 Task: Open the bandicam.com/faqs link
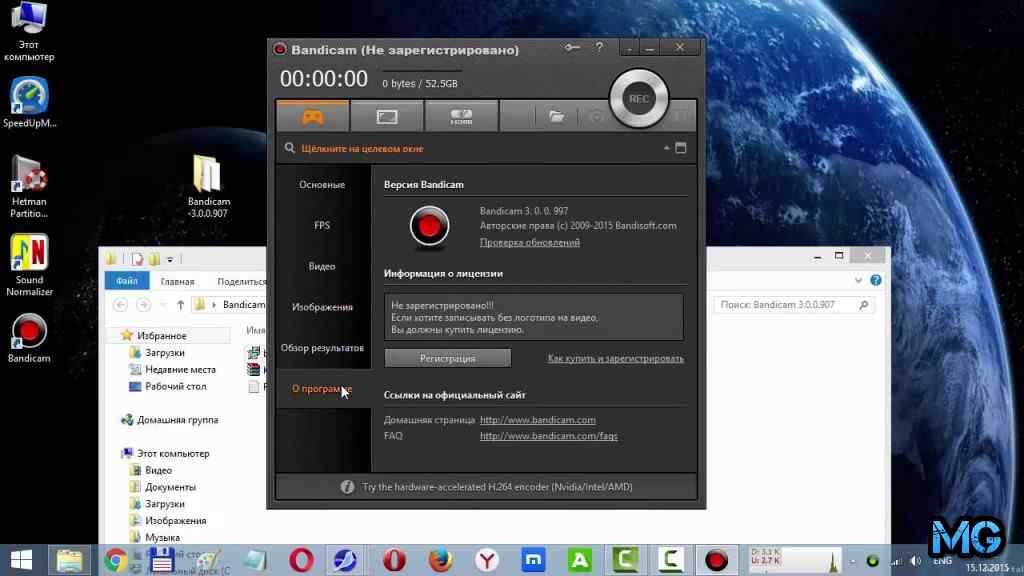coord(549,436)
